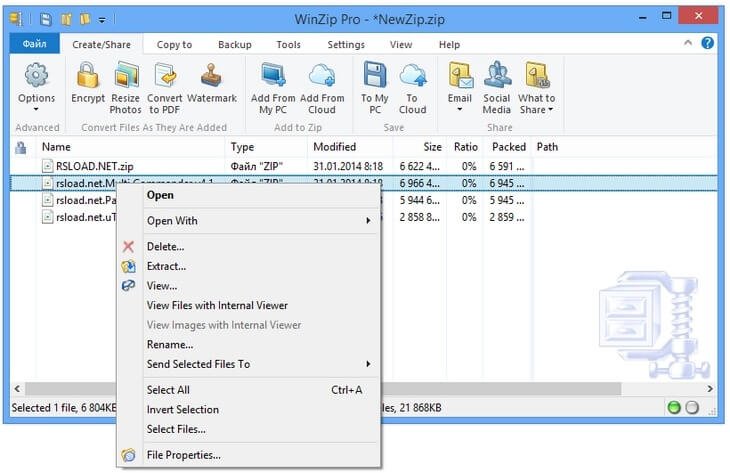The width and height of the screenshot is (730, 473).
Task: Click the red X Delete icon in the menu
Action: point(128,247)
